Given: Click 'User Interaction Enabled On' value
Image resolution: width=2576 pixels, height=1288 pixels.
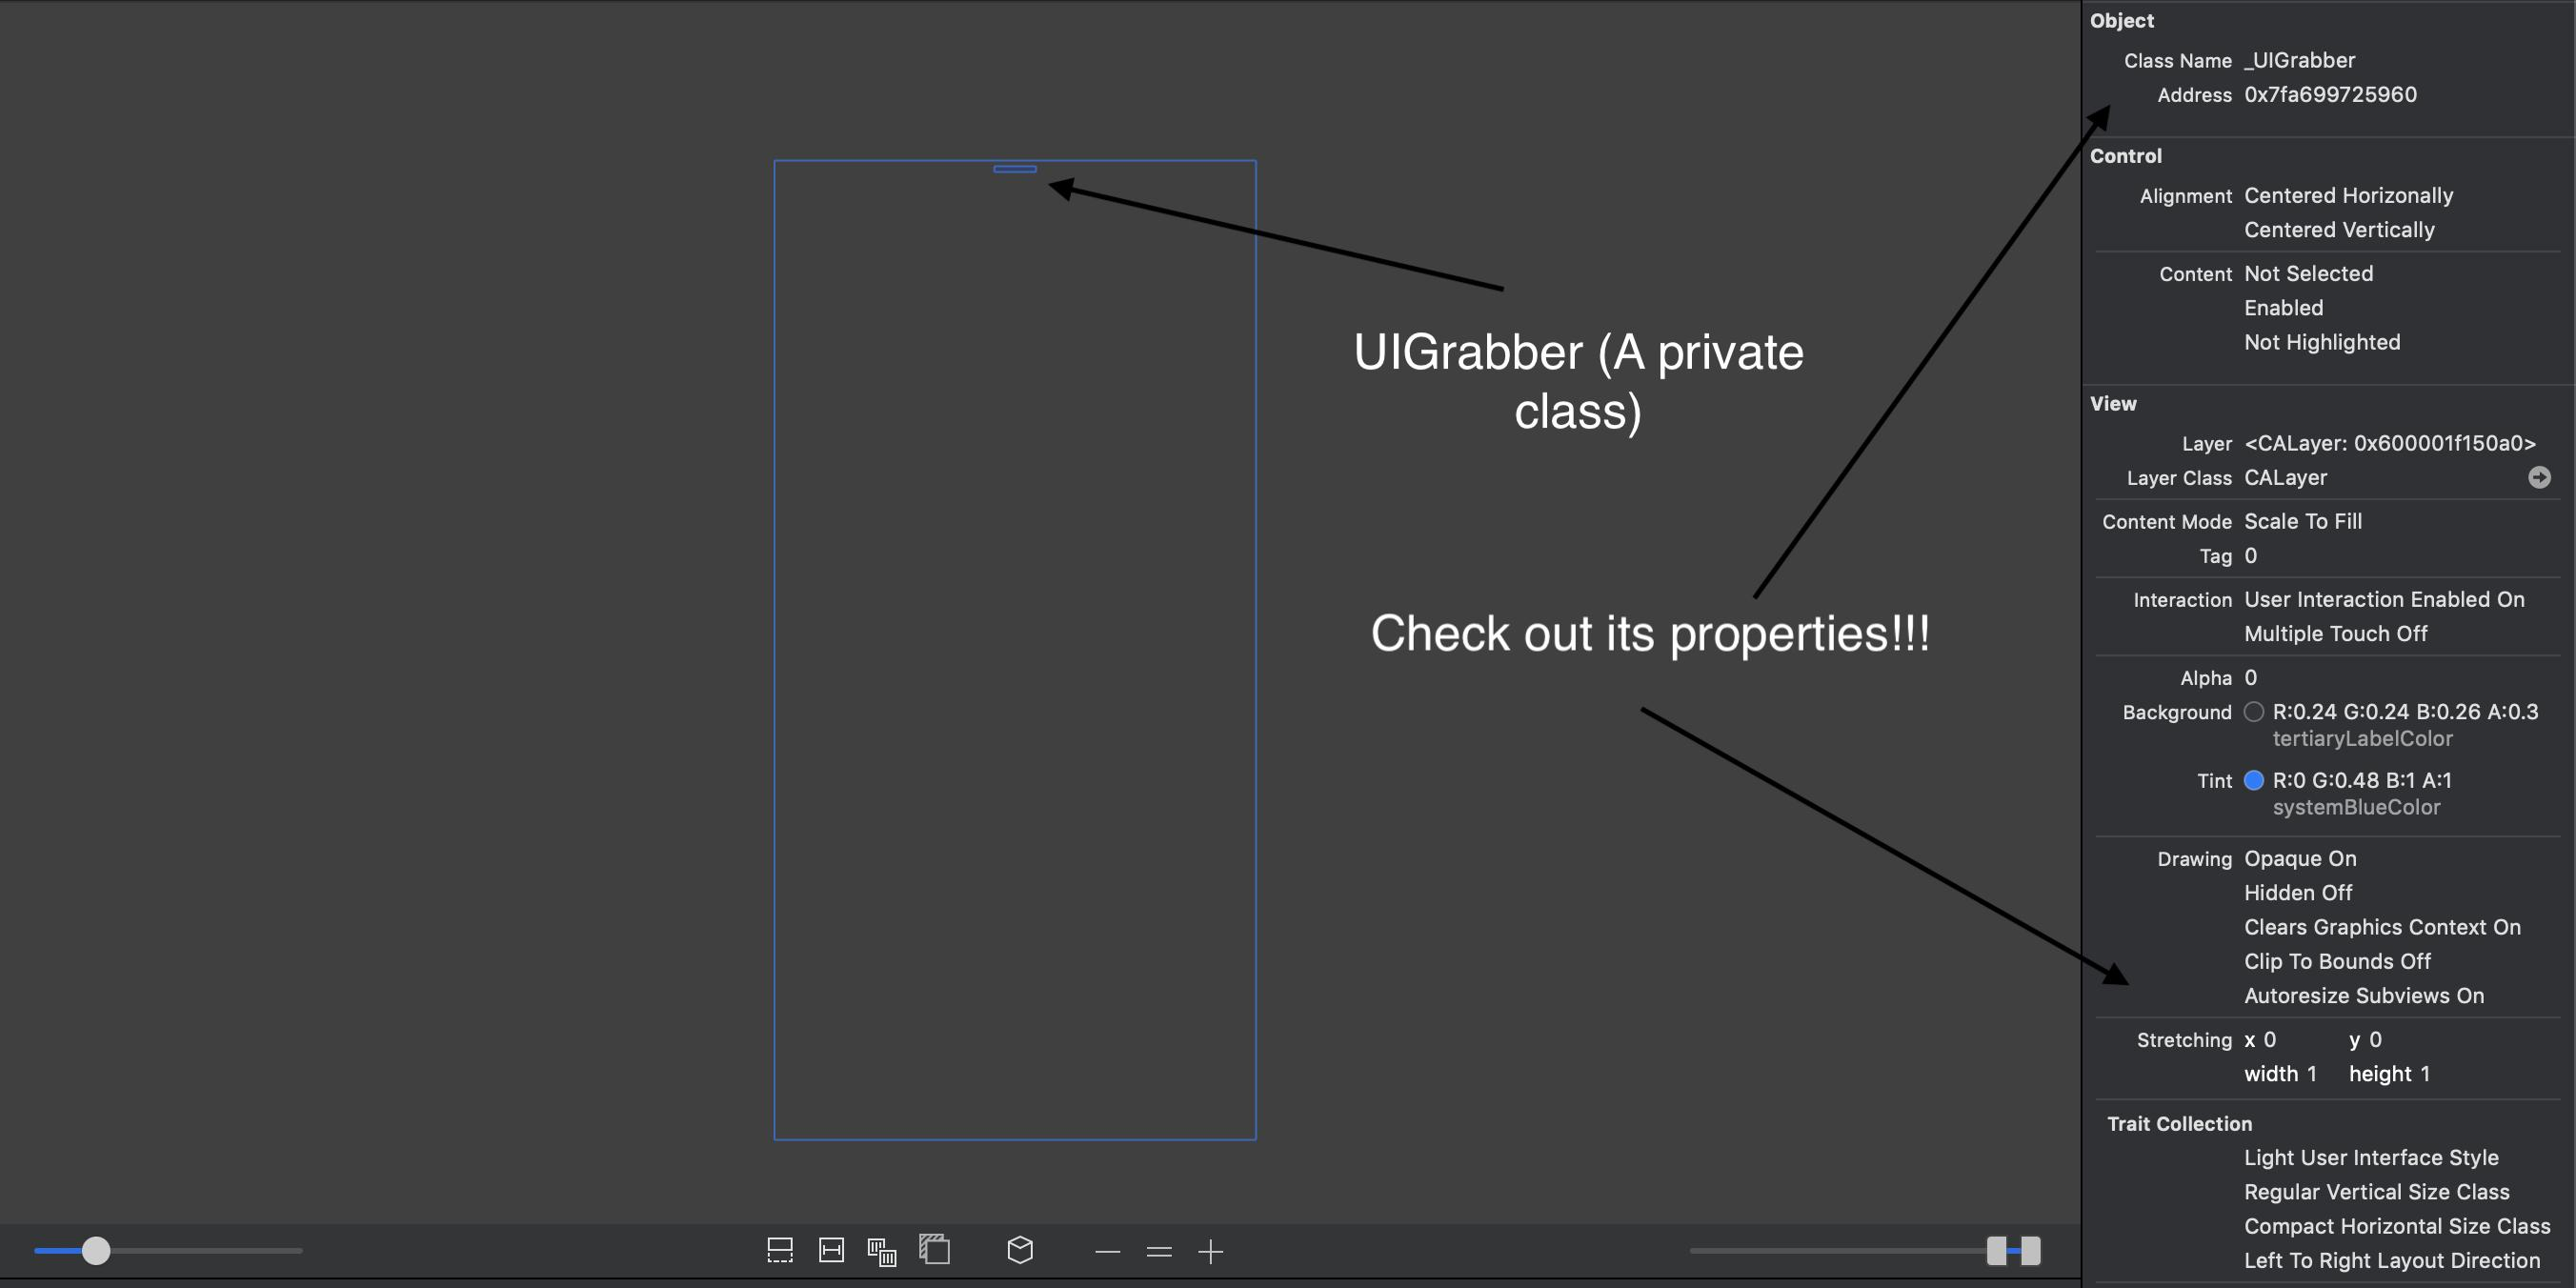Looking at the screenshot, I should pos(2384,599).
